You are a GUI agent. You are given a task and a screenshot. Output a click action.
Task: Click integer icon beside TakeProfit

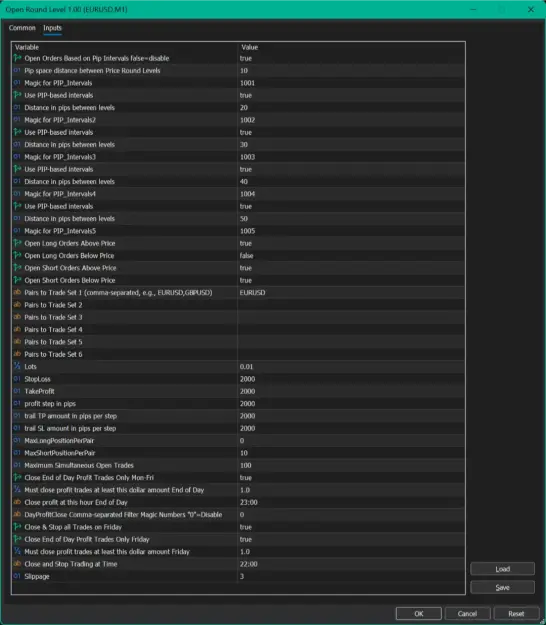[x=17, y=391]
